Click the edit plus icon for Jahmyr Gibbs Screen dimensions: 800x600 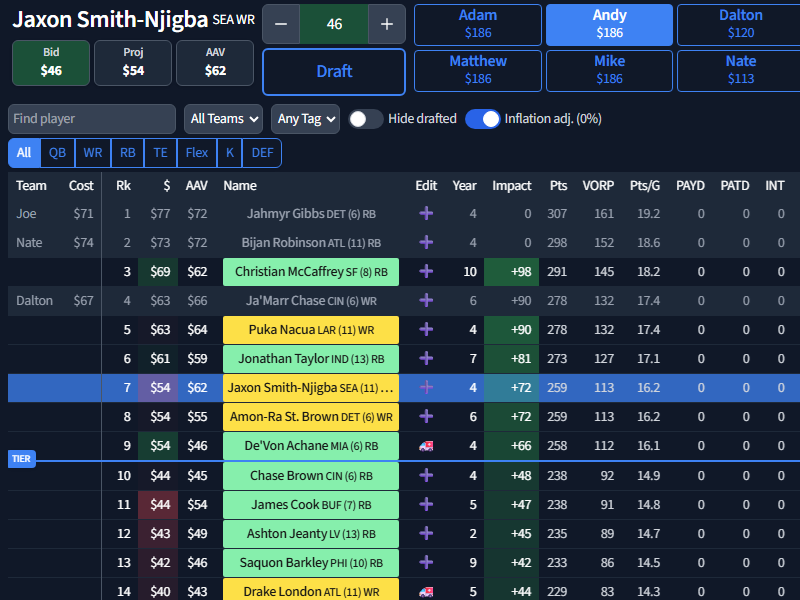(x=426, y=213)
